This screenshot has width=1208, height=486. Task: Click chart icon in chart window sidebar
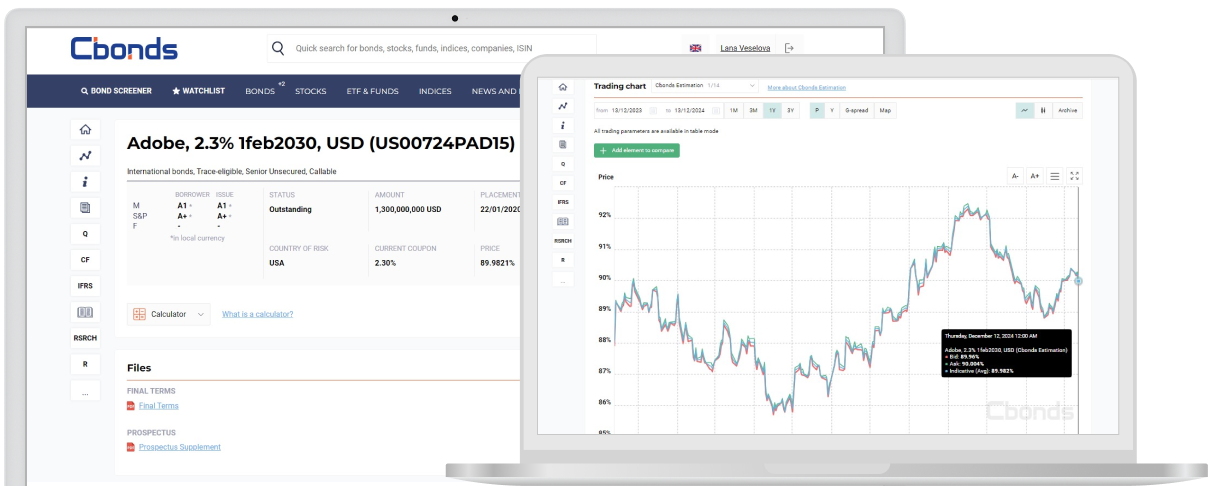pos(563,106)
